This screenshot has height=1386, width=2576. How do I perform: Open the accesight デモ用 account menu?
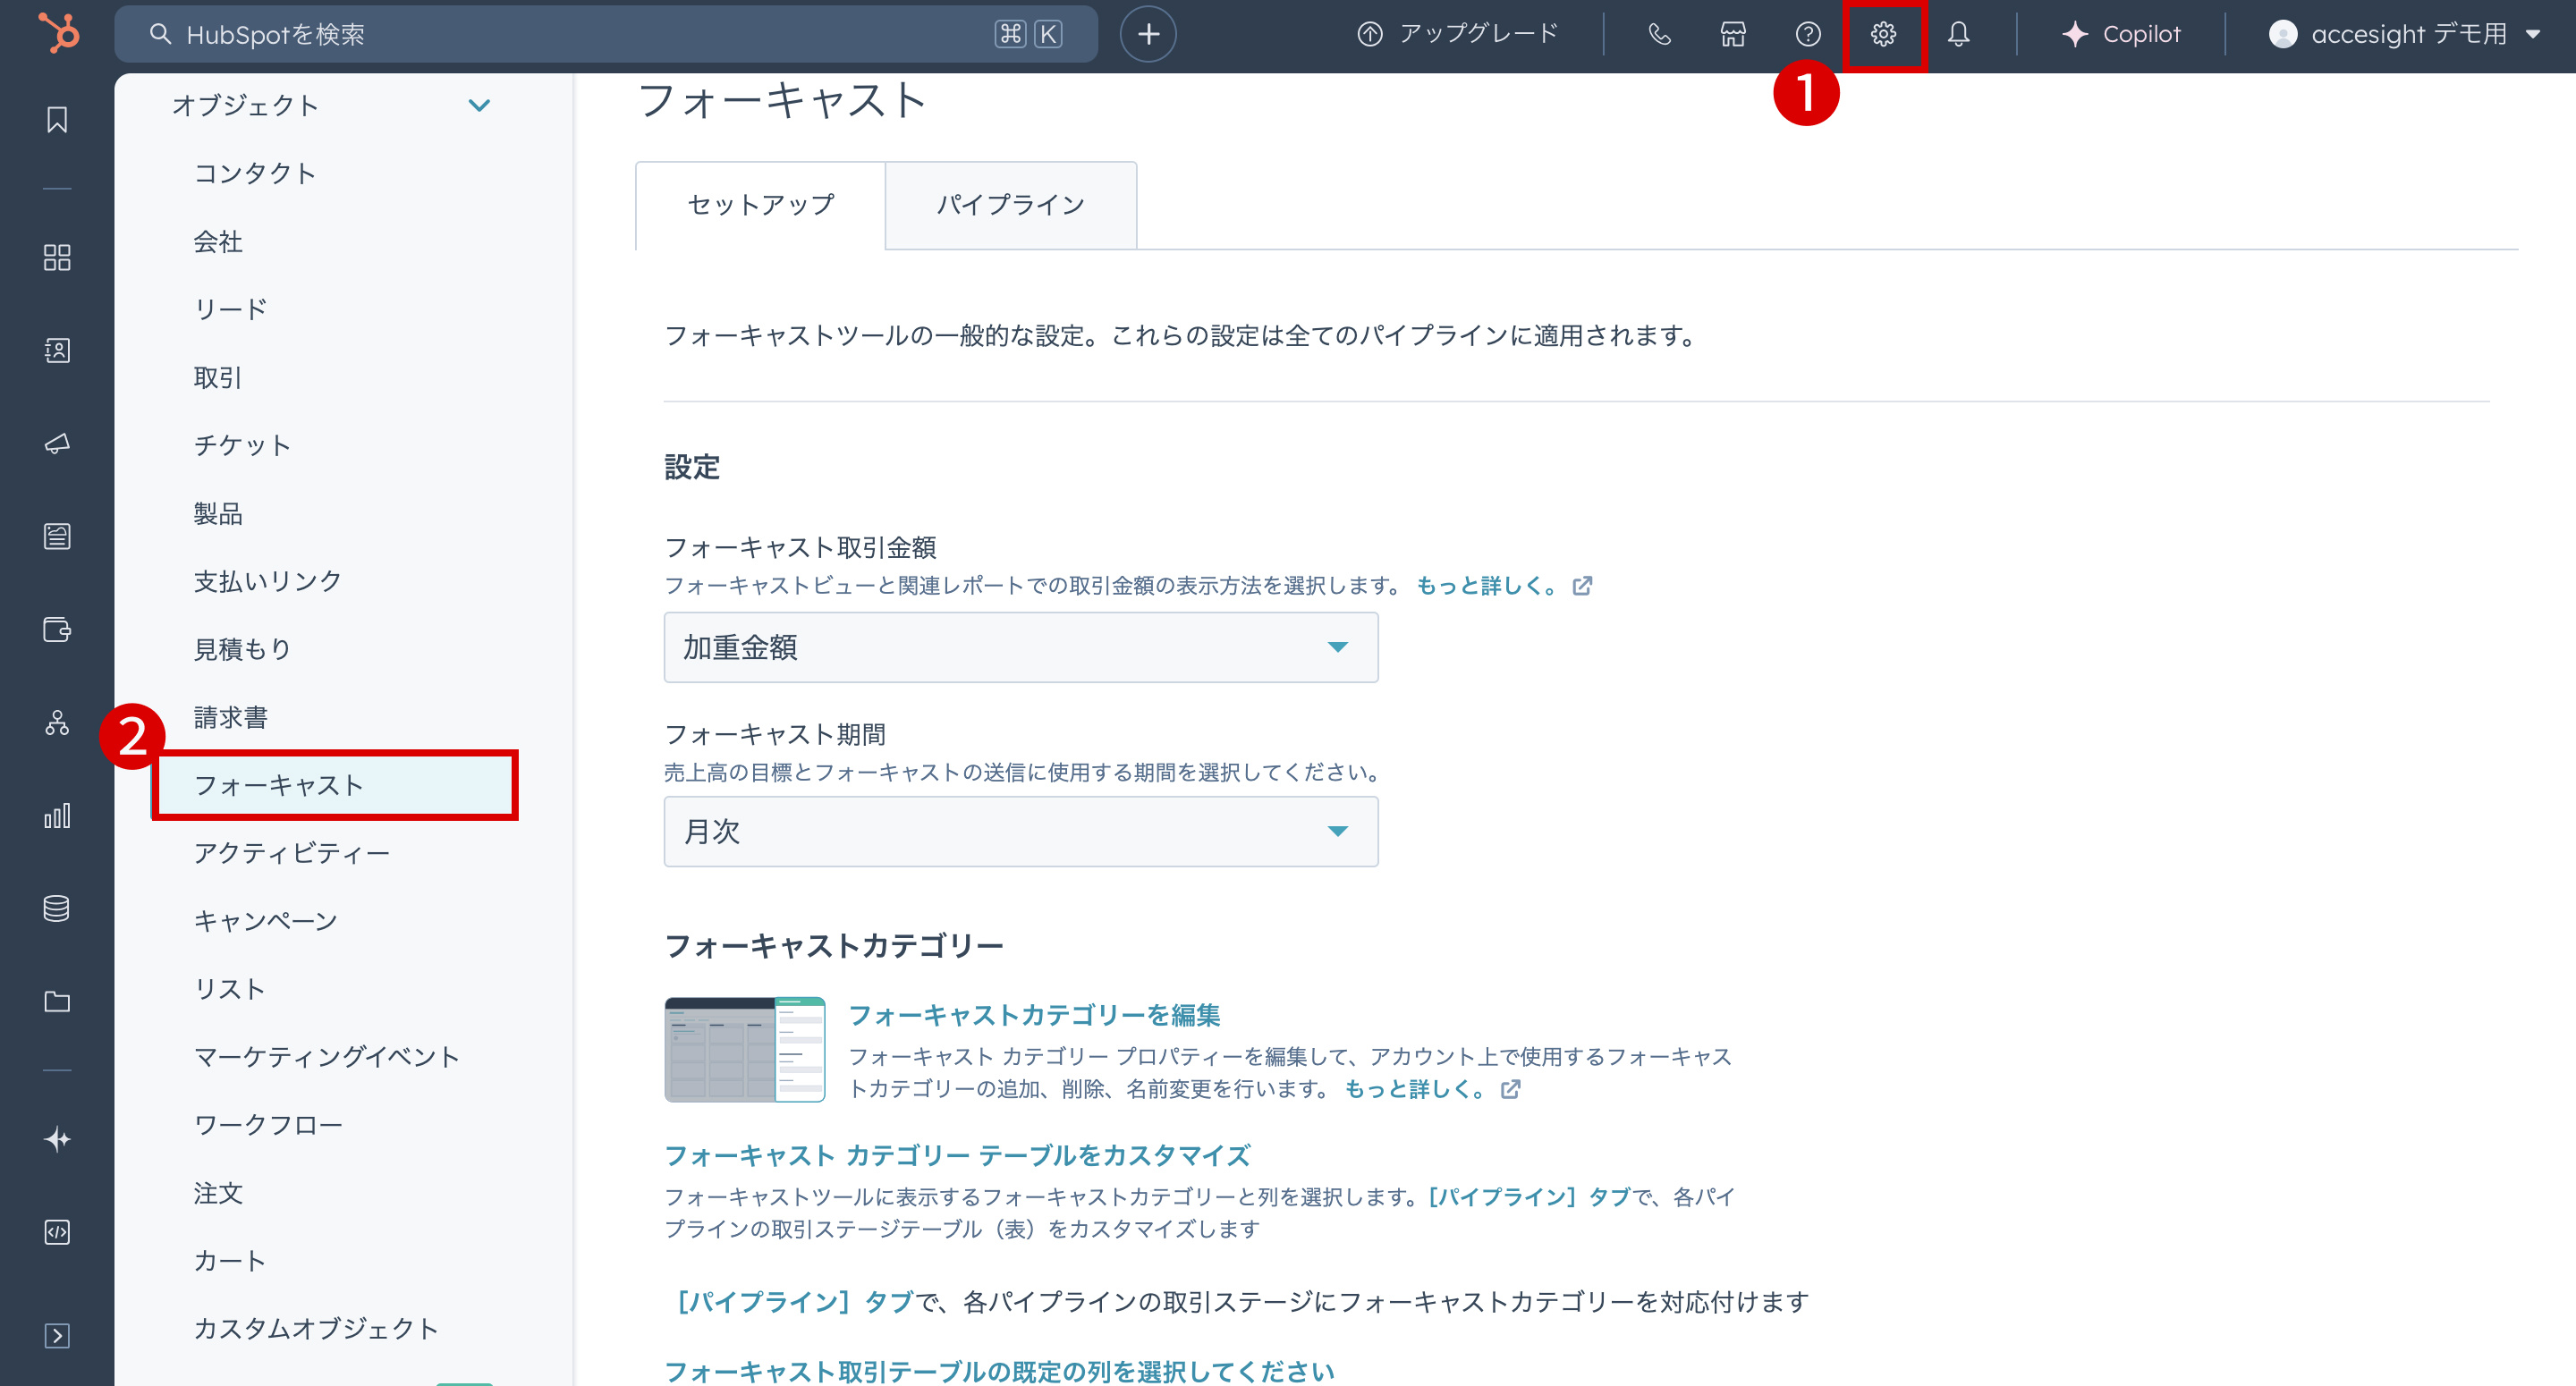pos(2405,34)
